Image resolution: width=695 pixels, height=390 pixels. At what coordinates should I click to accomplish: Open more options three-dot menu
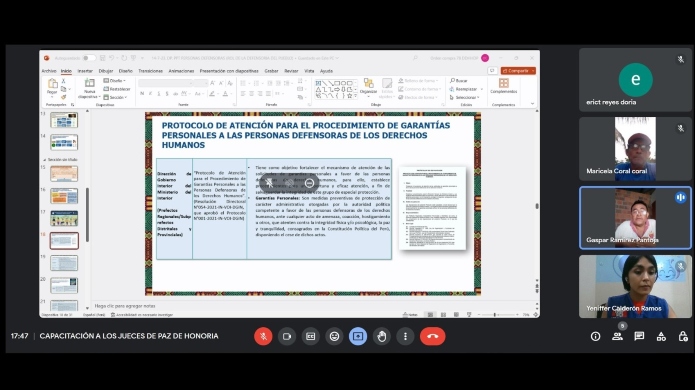click(405, 336)
